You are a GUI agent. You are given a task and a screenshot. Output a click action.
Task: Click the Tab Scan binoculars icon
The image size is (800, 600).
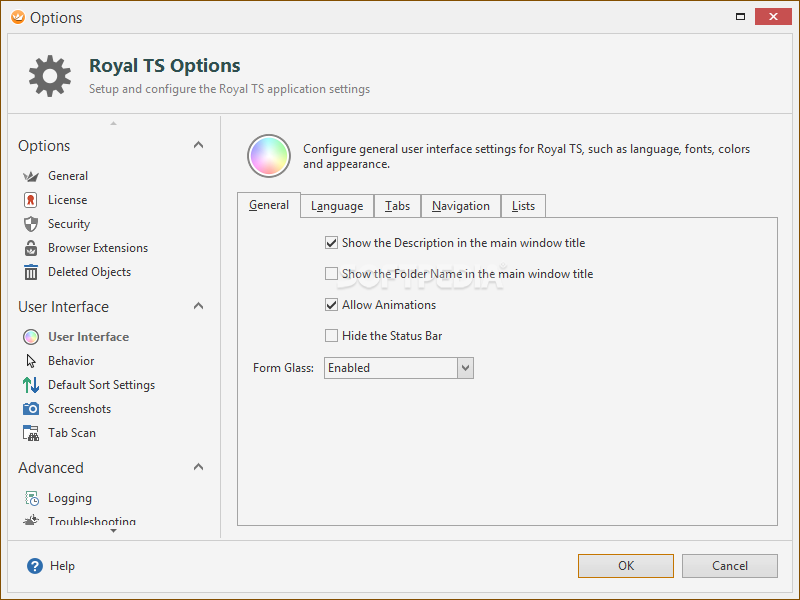tap(31, 433)
